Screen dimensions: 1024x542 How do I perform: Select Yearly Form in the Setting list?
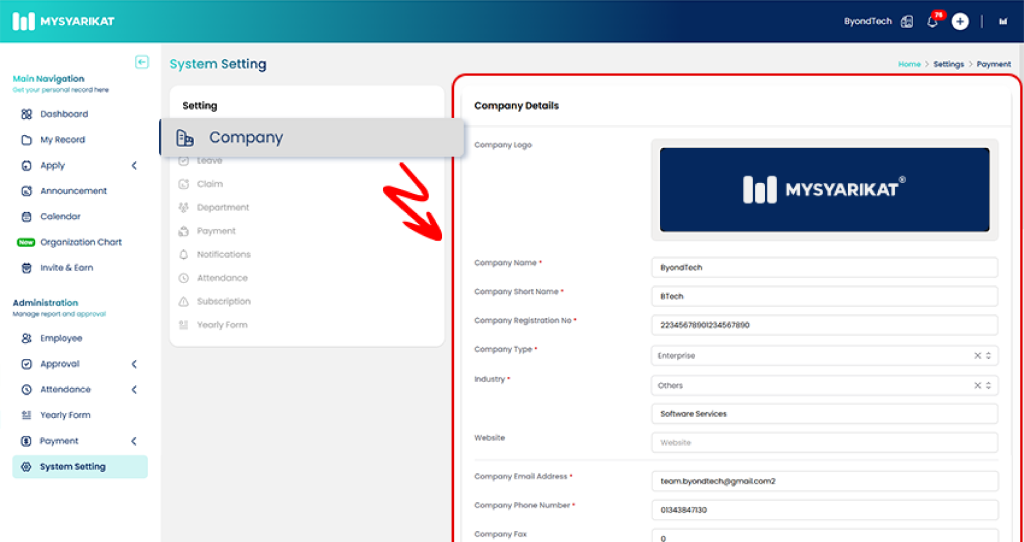tap(222, 325)
